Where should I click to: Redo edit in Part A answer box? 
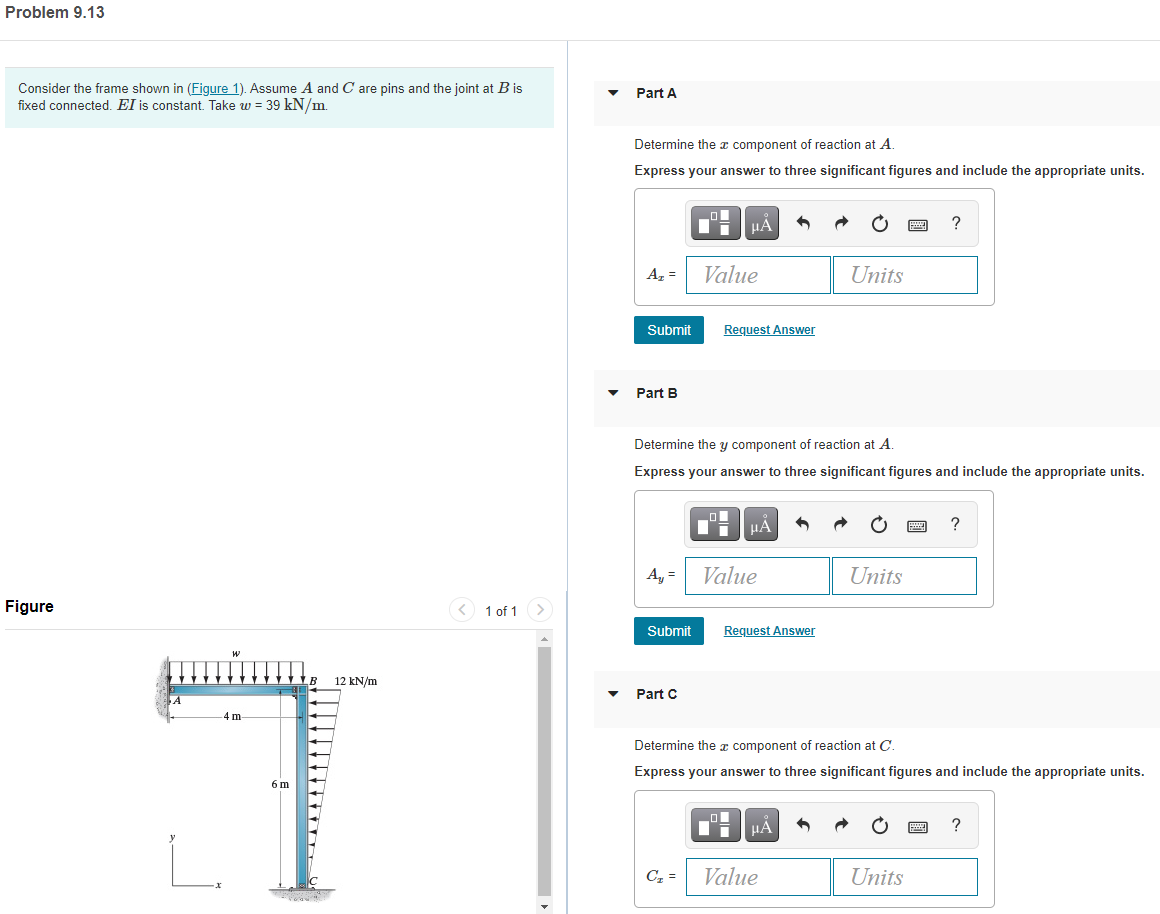(x=841, y=223)
